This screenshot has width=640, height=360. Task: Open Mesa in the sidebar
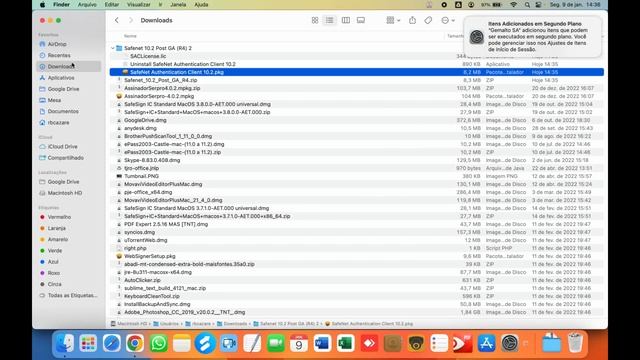54,100
